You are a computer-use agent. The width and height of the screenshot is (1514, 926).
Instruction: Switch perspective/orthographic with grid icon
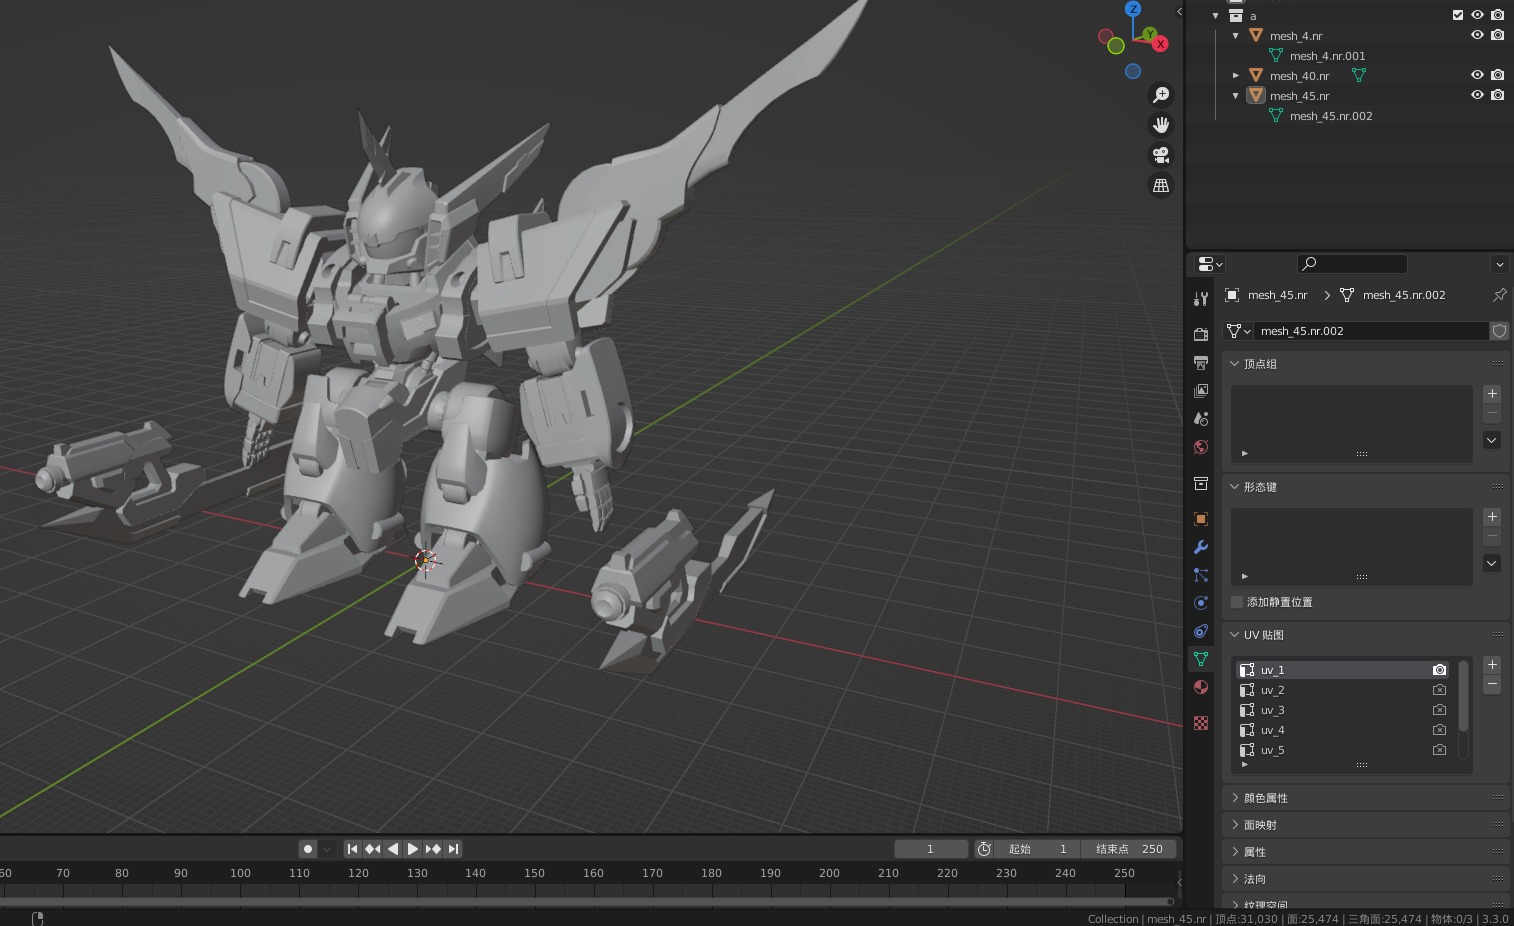[1161, 185]
